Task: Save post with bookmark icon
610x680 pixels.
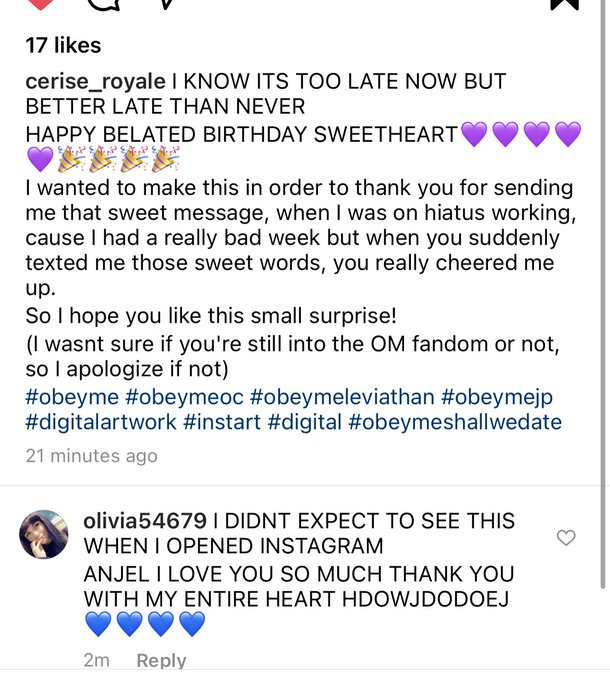Action: pyautogui.click(x=564, y=4)
